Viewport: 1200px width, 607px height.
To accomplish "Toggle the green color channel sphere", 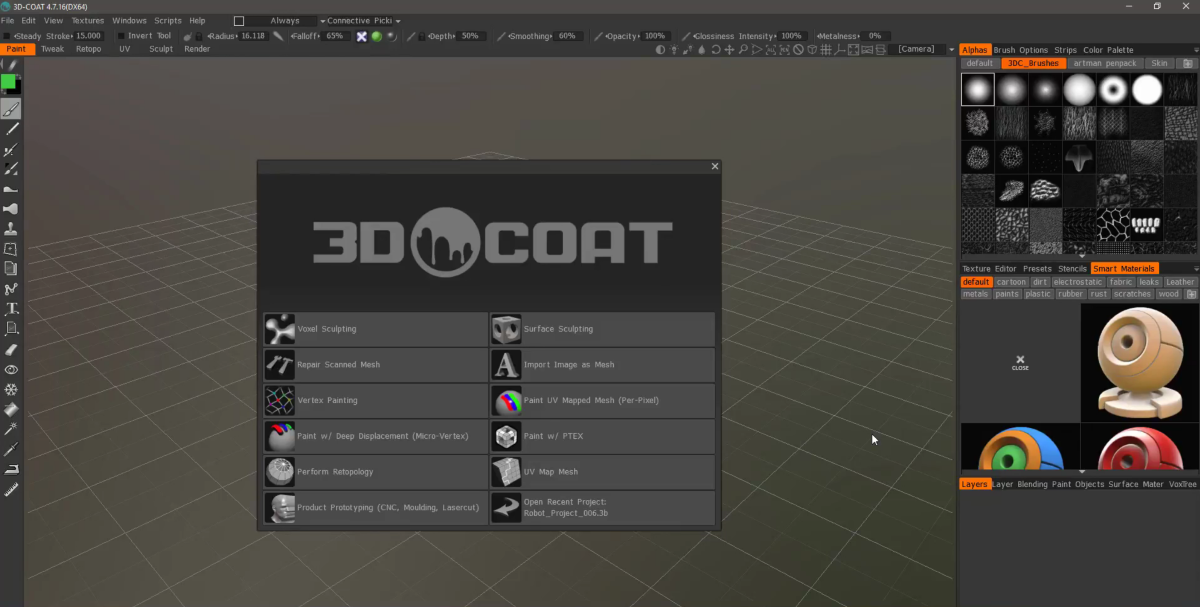I will 376,36.
